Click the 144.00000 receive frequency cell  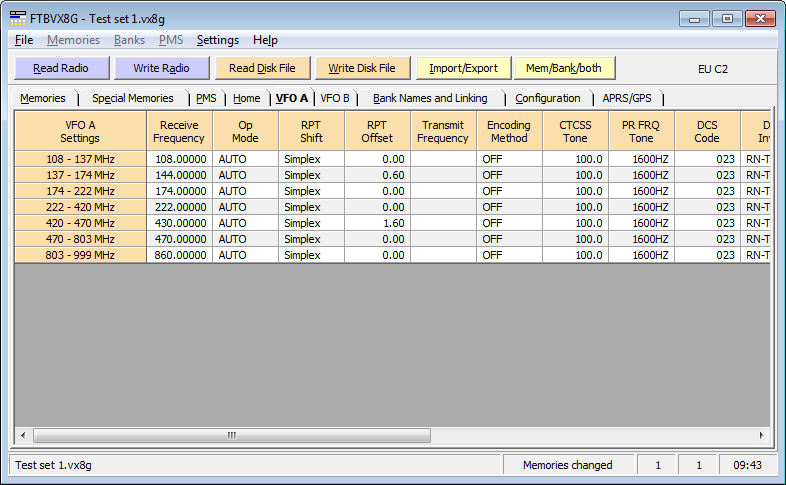click(180, 175)
